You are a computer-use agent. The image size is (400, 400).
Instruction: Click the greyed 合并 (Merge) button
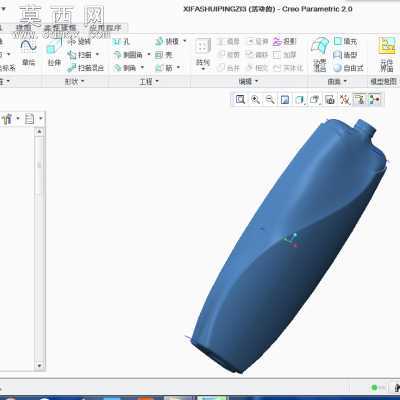click(229, 68)
